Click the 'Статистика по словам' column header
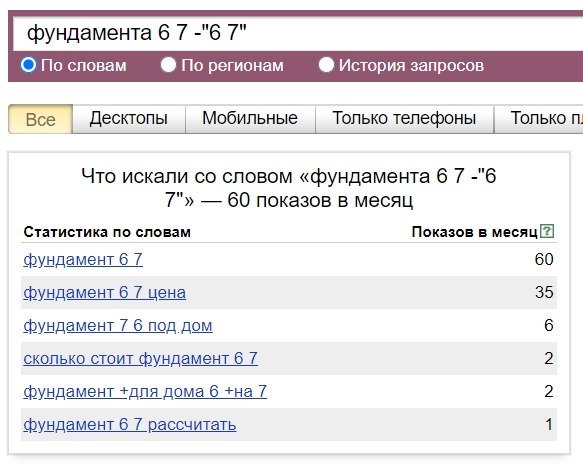Viewport: 583px width, 470px height. point(107,232)
